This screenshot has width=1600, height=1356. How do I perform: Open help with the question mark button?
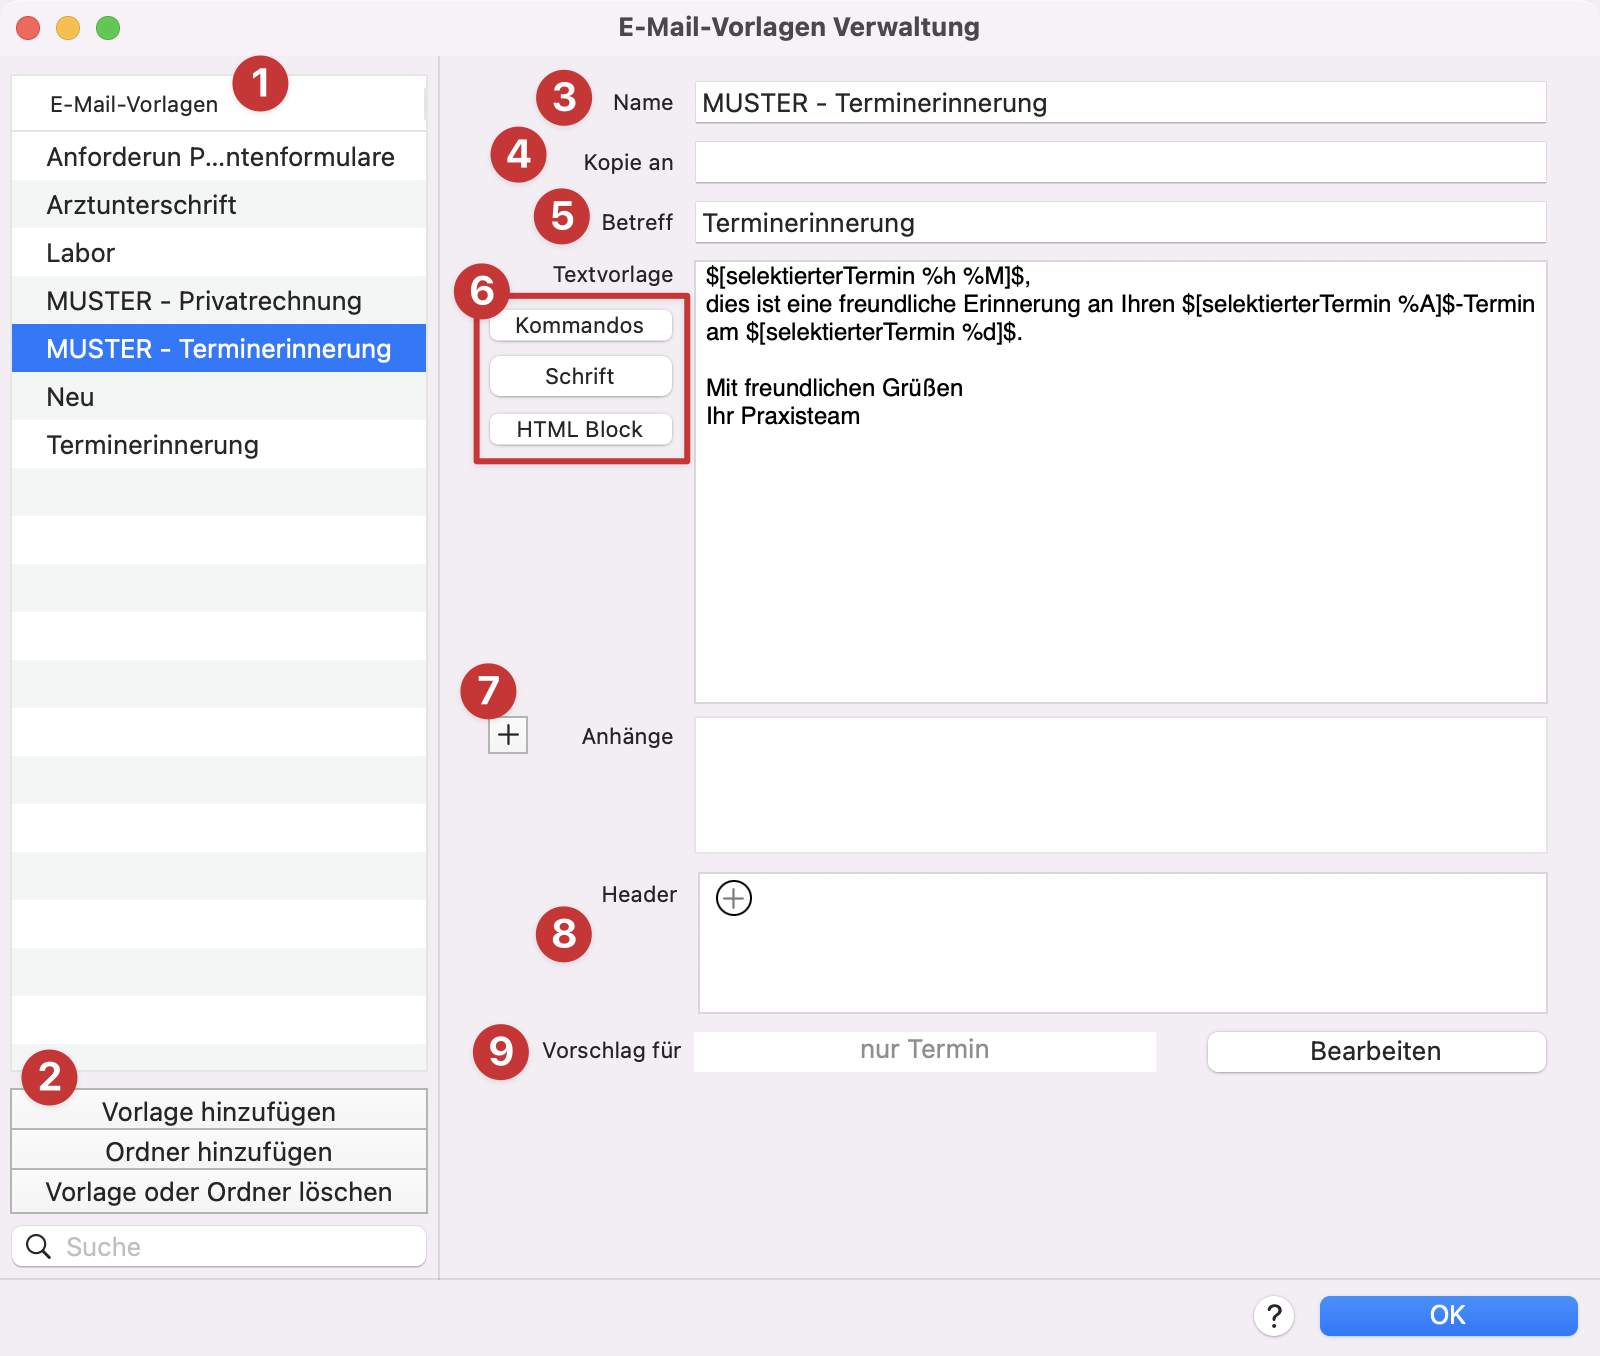tap(1274, 1316)
